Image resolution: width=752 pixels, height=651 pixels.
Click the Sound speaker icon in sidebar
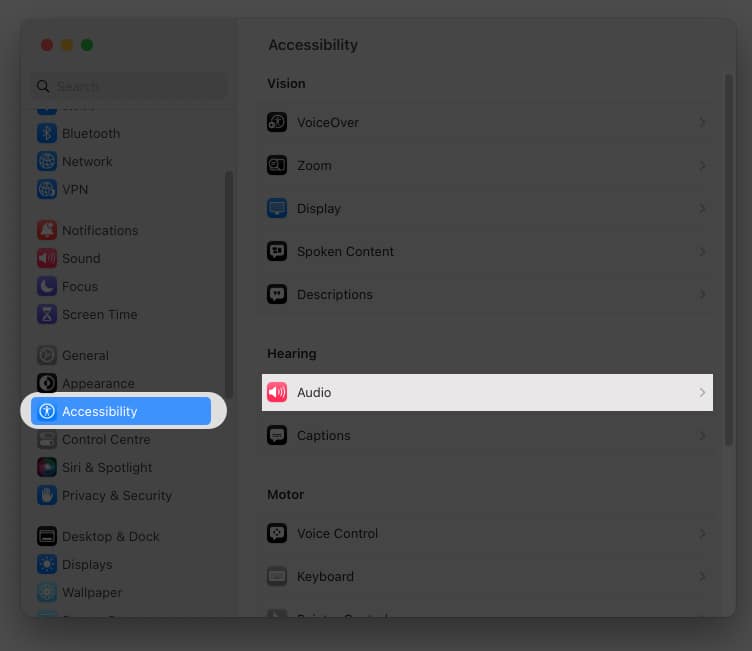coord(47,259)
